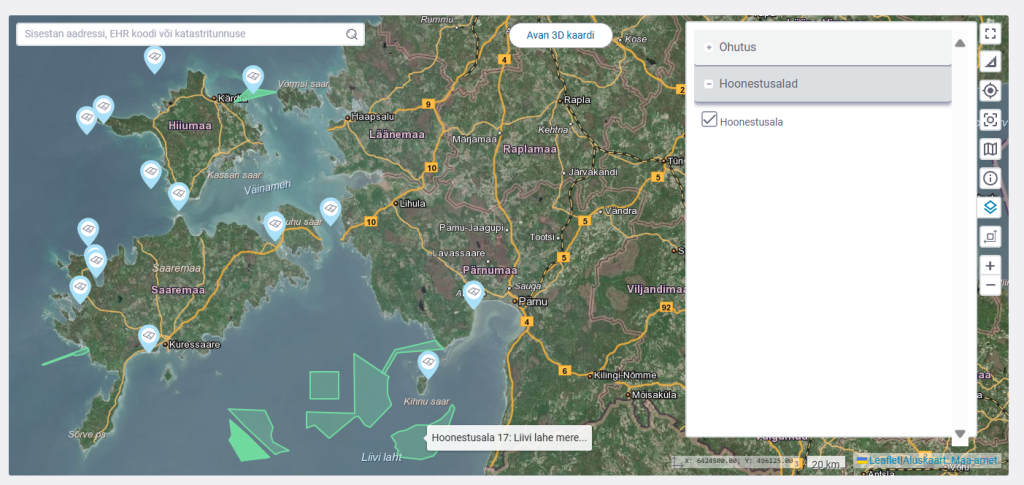
Task: Open map marker near Pärnu
Action: [x=473, y=294]
